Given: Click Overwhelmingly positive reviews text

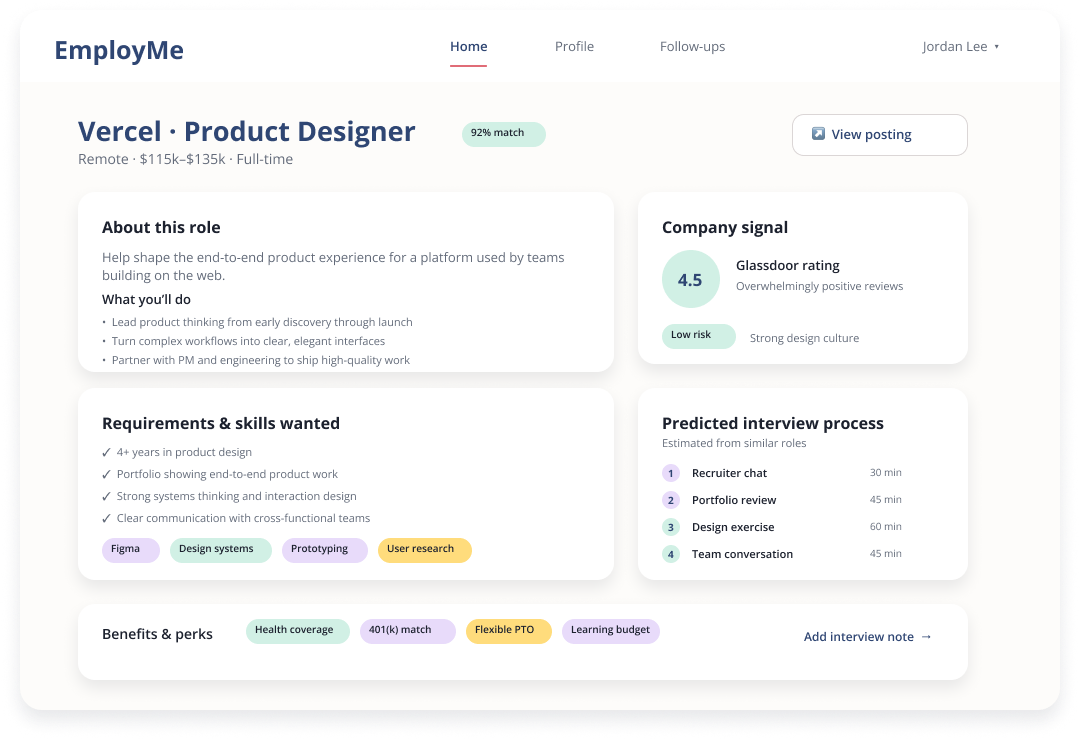Looking at the screenshot, I should 819,286.
